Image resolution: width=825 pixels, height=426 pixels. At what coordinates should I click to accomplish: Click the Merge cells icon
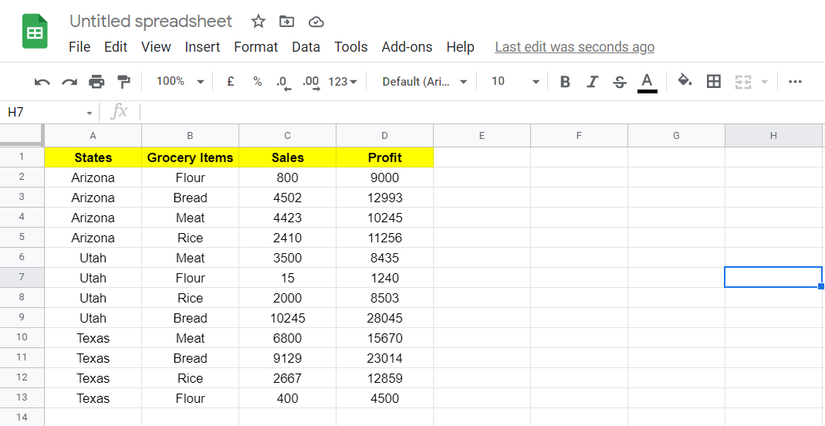pos(743,82)
